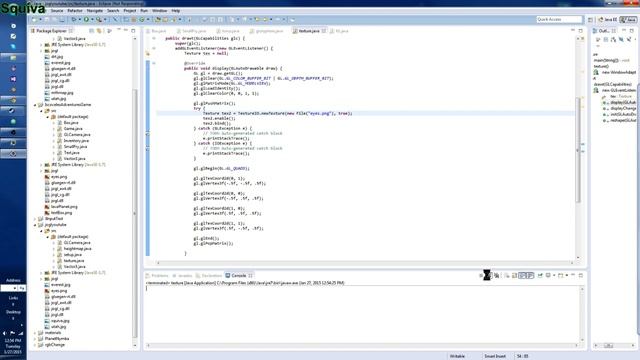Viewport: 640px width, 360px height.
Task: Toggle Link with Editor in Package Explorer
Action: [99, 31]
